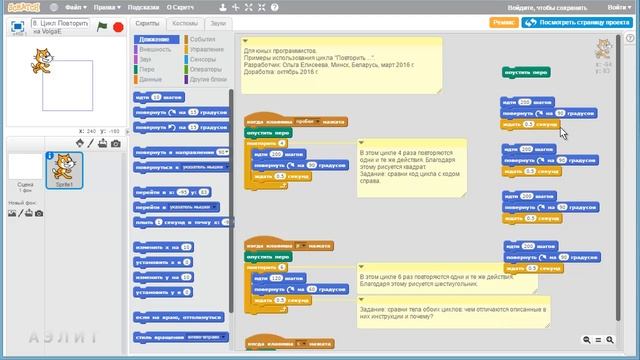Click Посмотреть страницу проекта button
The height and width of the screenshot is (360, 640).
[x=577, y=22]
